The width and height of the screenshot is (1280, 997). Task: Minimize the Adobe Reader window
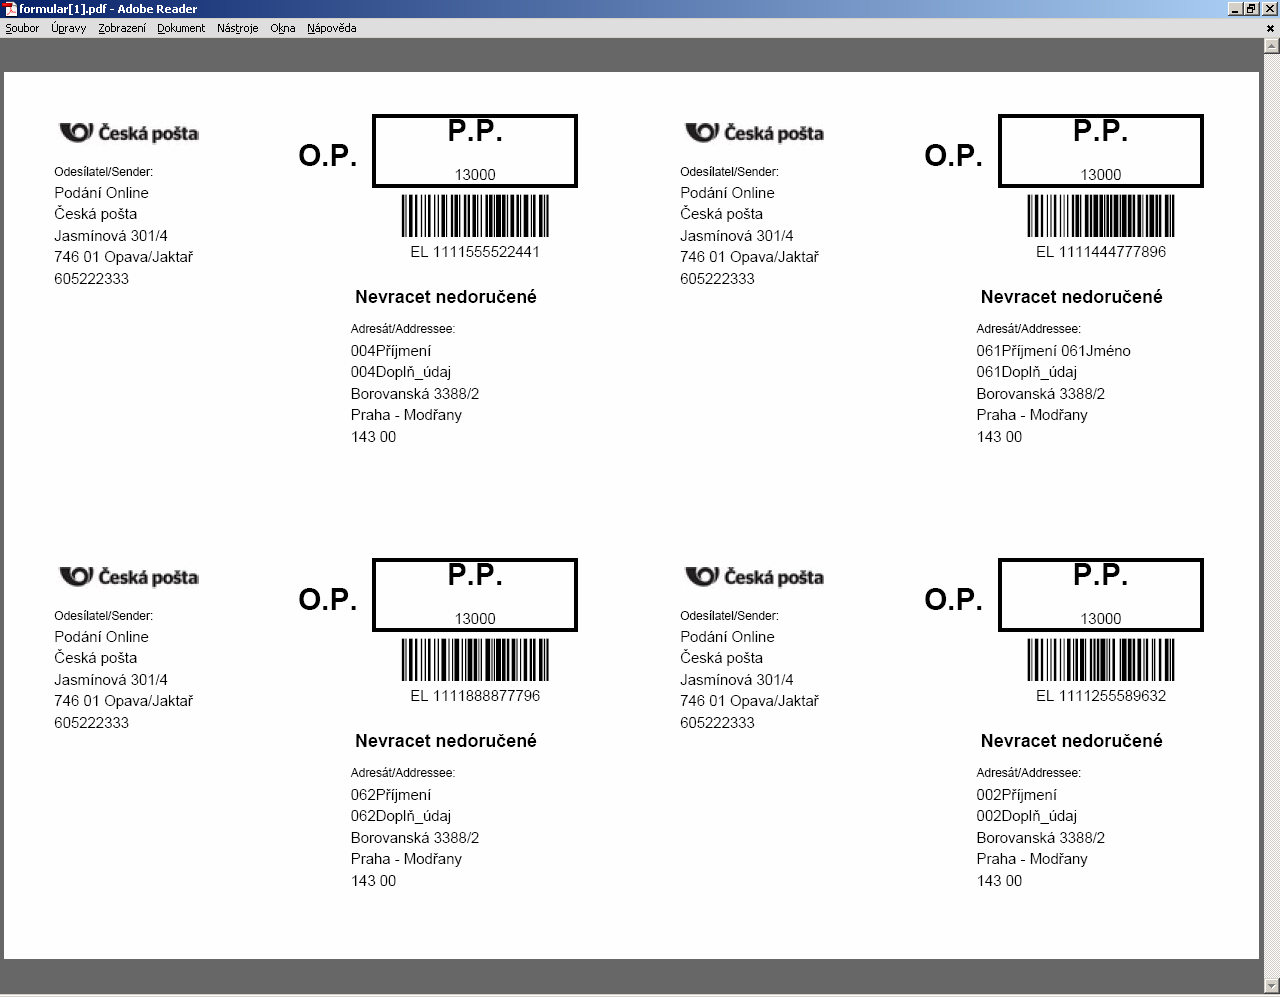(x=1235, y=9)
